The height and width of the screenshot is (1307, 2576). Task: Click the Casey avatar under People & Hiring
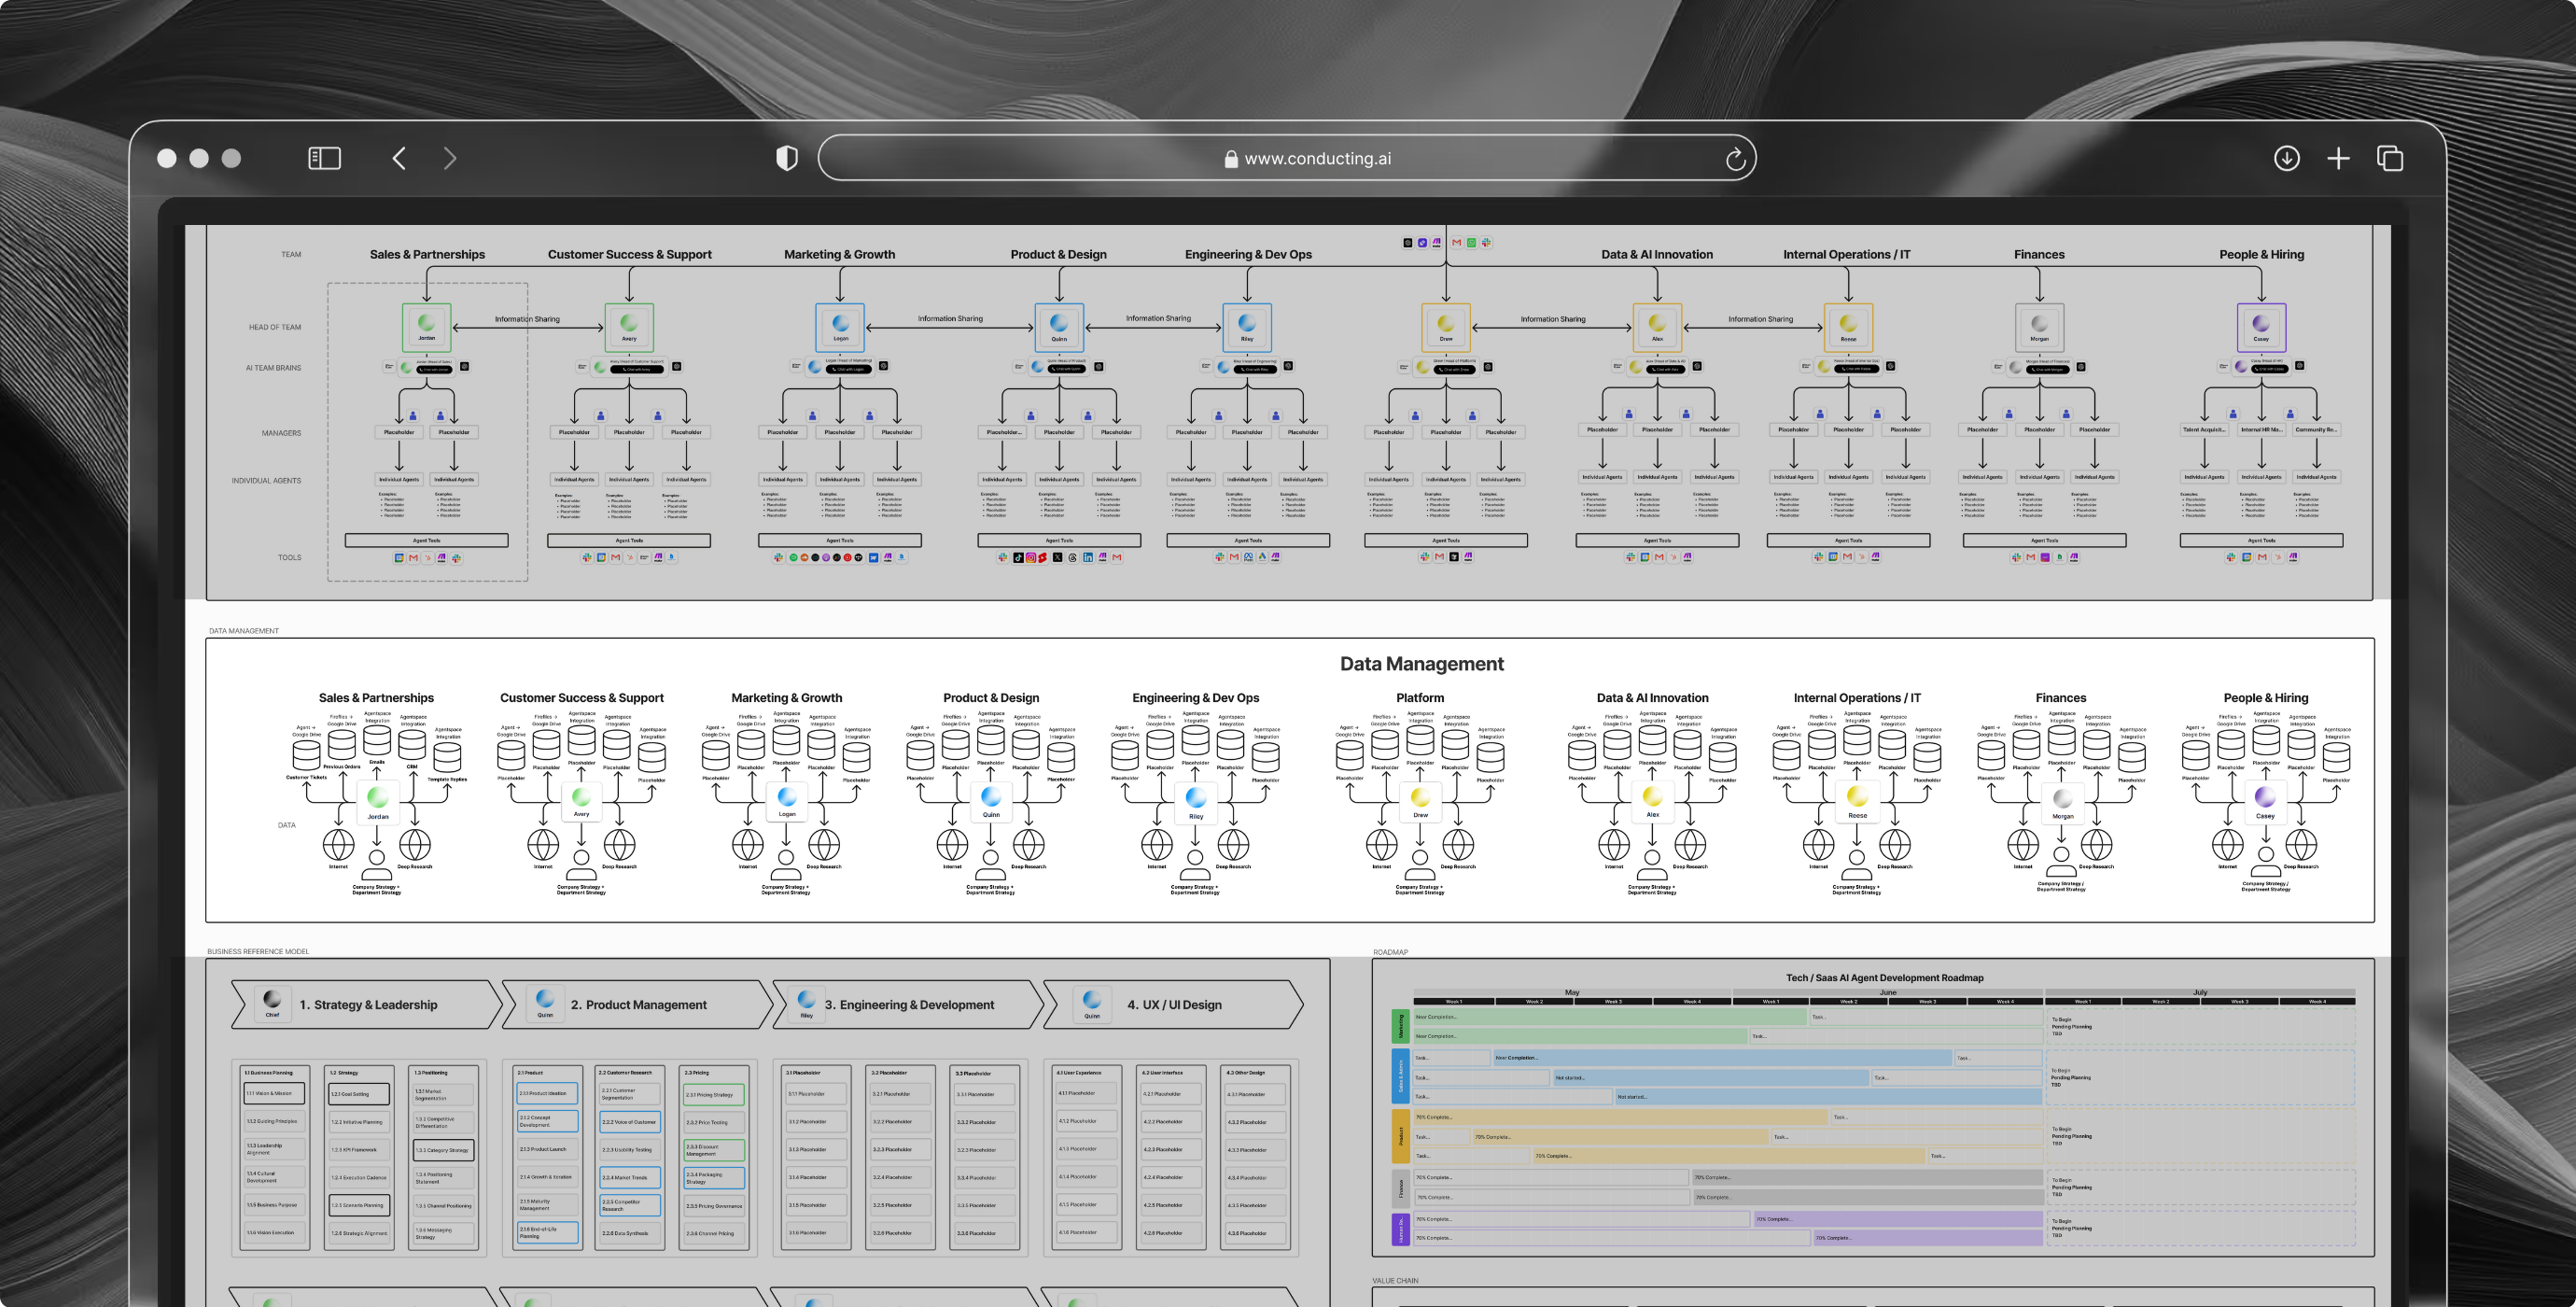(2261, 325)
